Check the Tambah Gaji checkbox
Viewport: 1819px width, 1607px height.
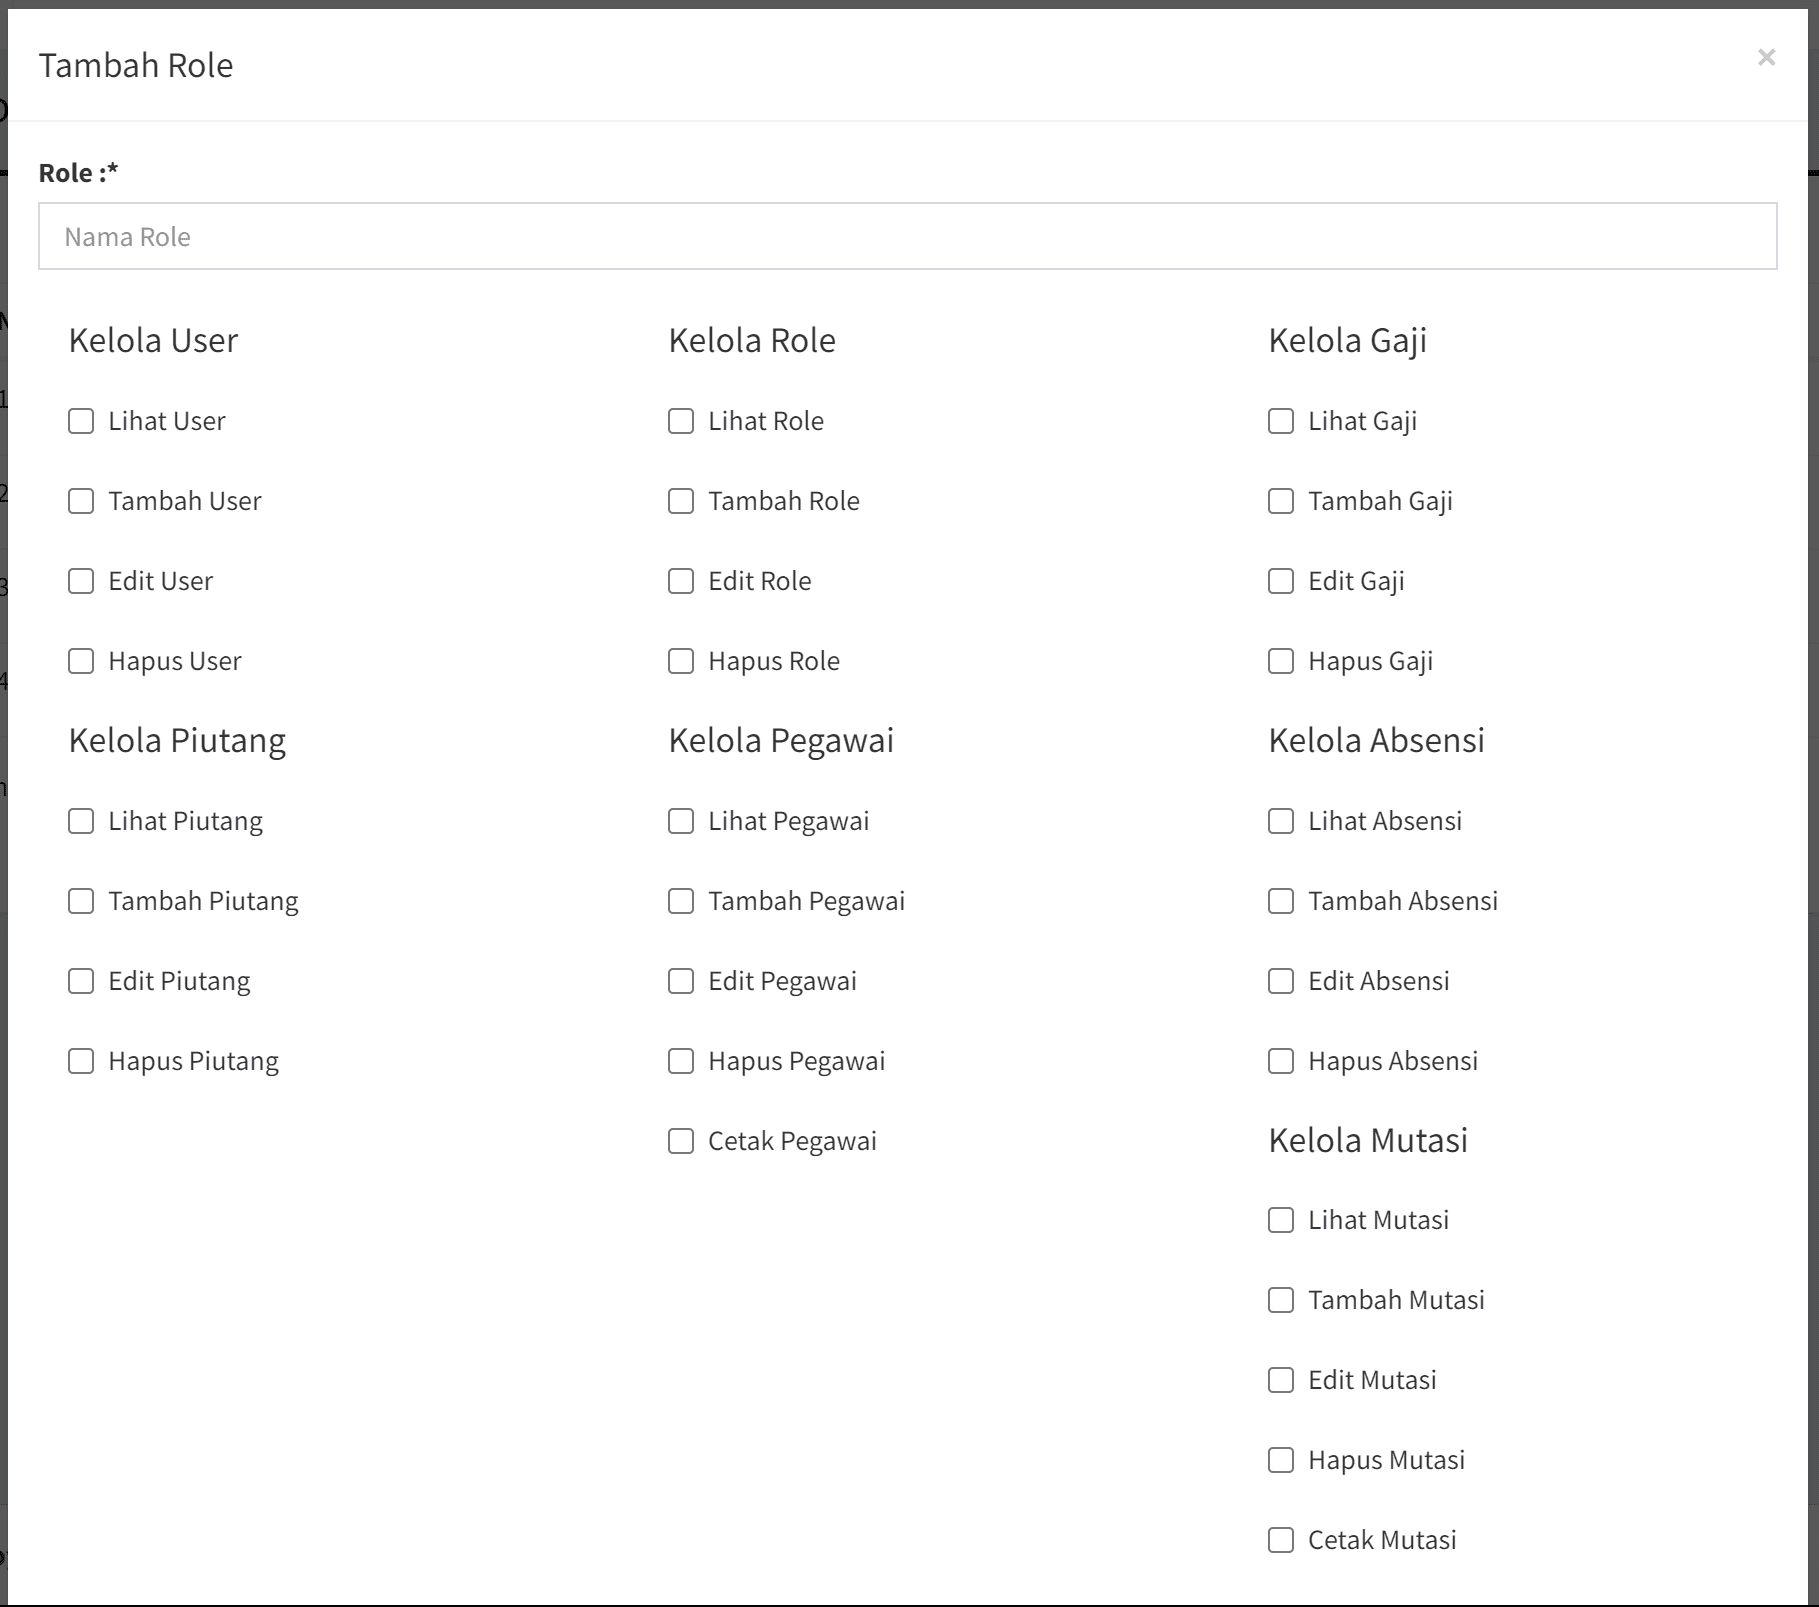point(1281,501)
